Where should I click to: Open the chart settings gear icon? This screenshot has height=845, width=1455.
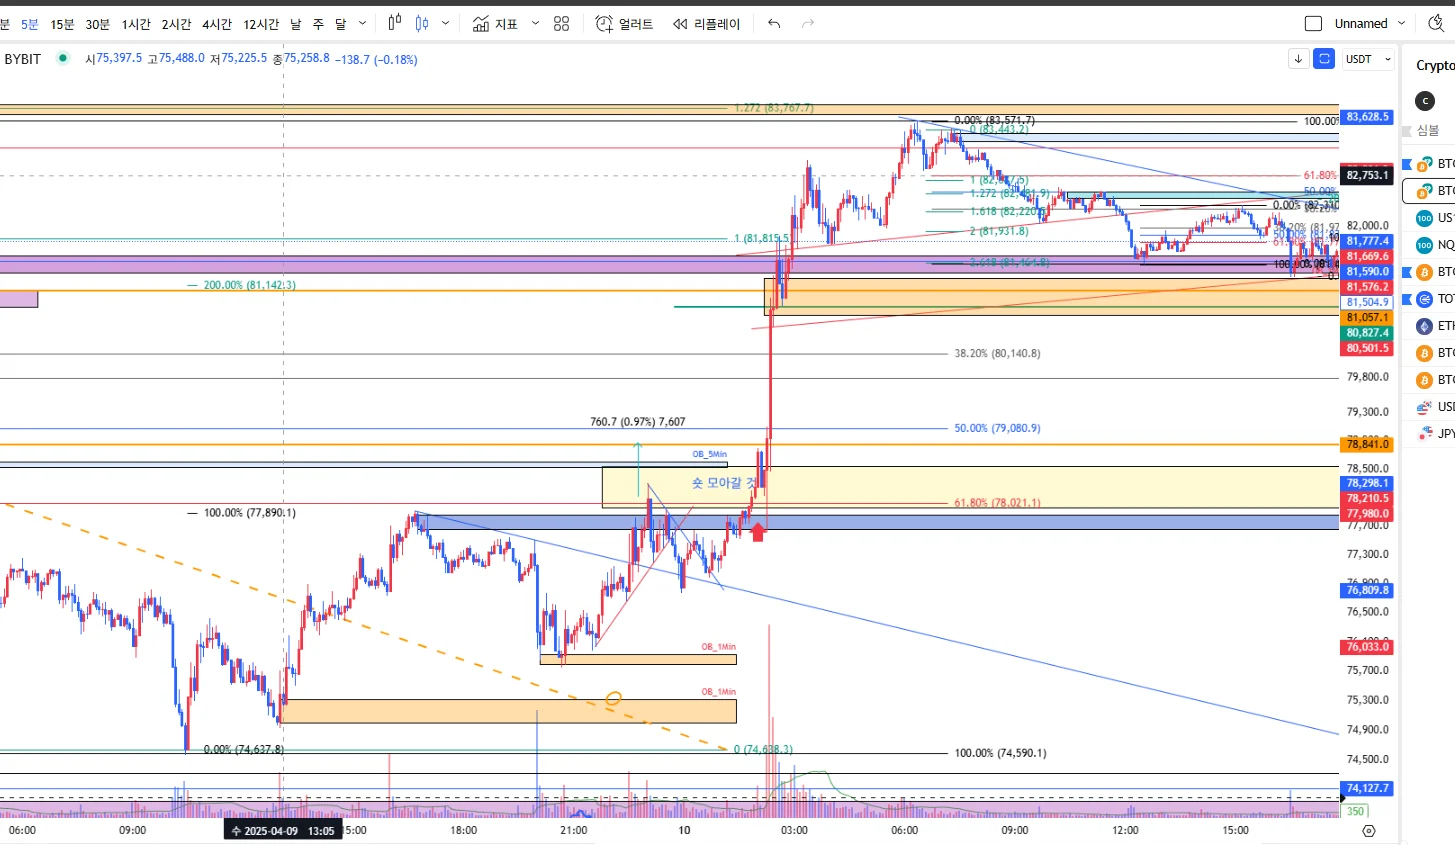[x=1369, y=831]
